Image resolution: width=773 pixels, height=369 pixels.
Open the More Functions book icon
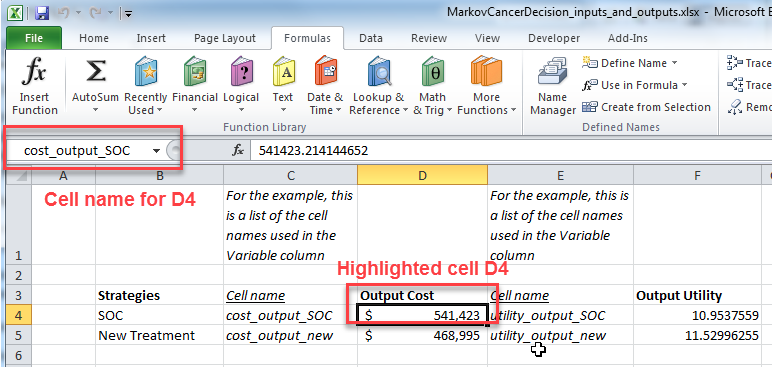click(486, 72)
